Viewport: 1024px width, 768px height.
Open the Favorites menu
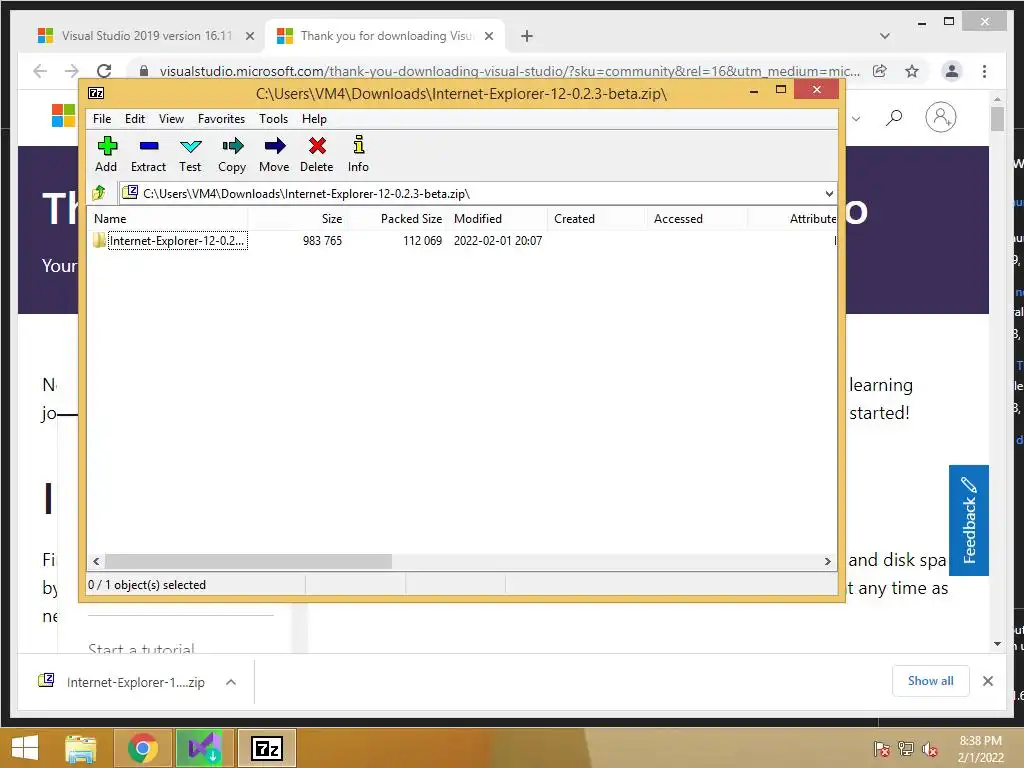(x=221, y=119)
